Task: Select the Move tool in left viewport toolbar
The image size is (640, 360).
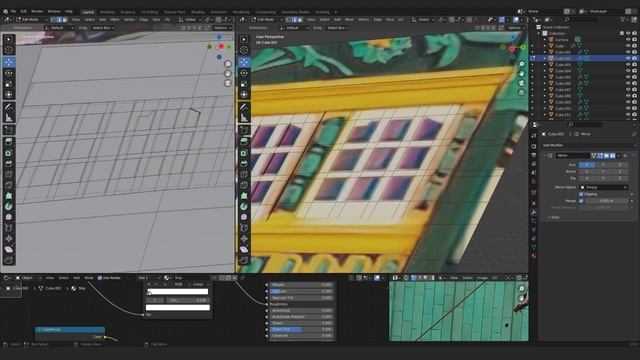Action: [9, 62]
